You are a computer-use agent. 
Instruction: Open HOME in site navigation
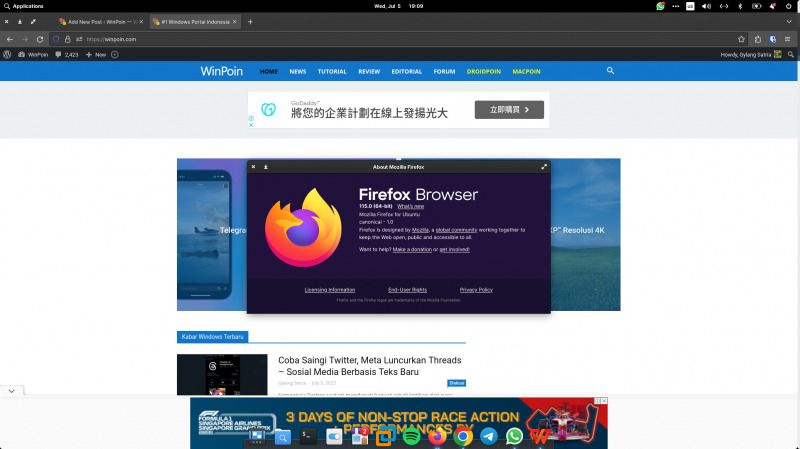pos(269,71)
